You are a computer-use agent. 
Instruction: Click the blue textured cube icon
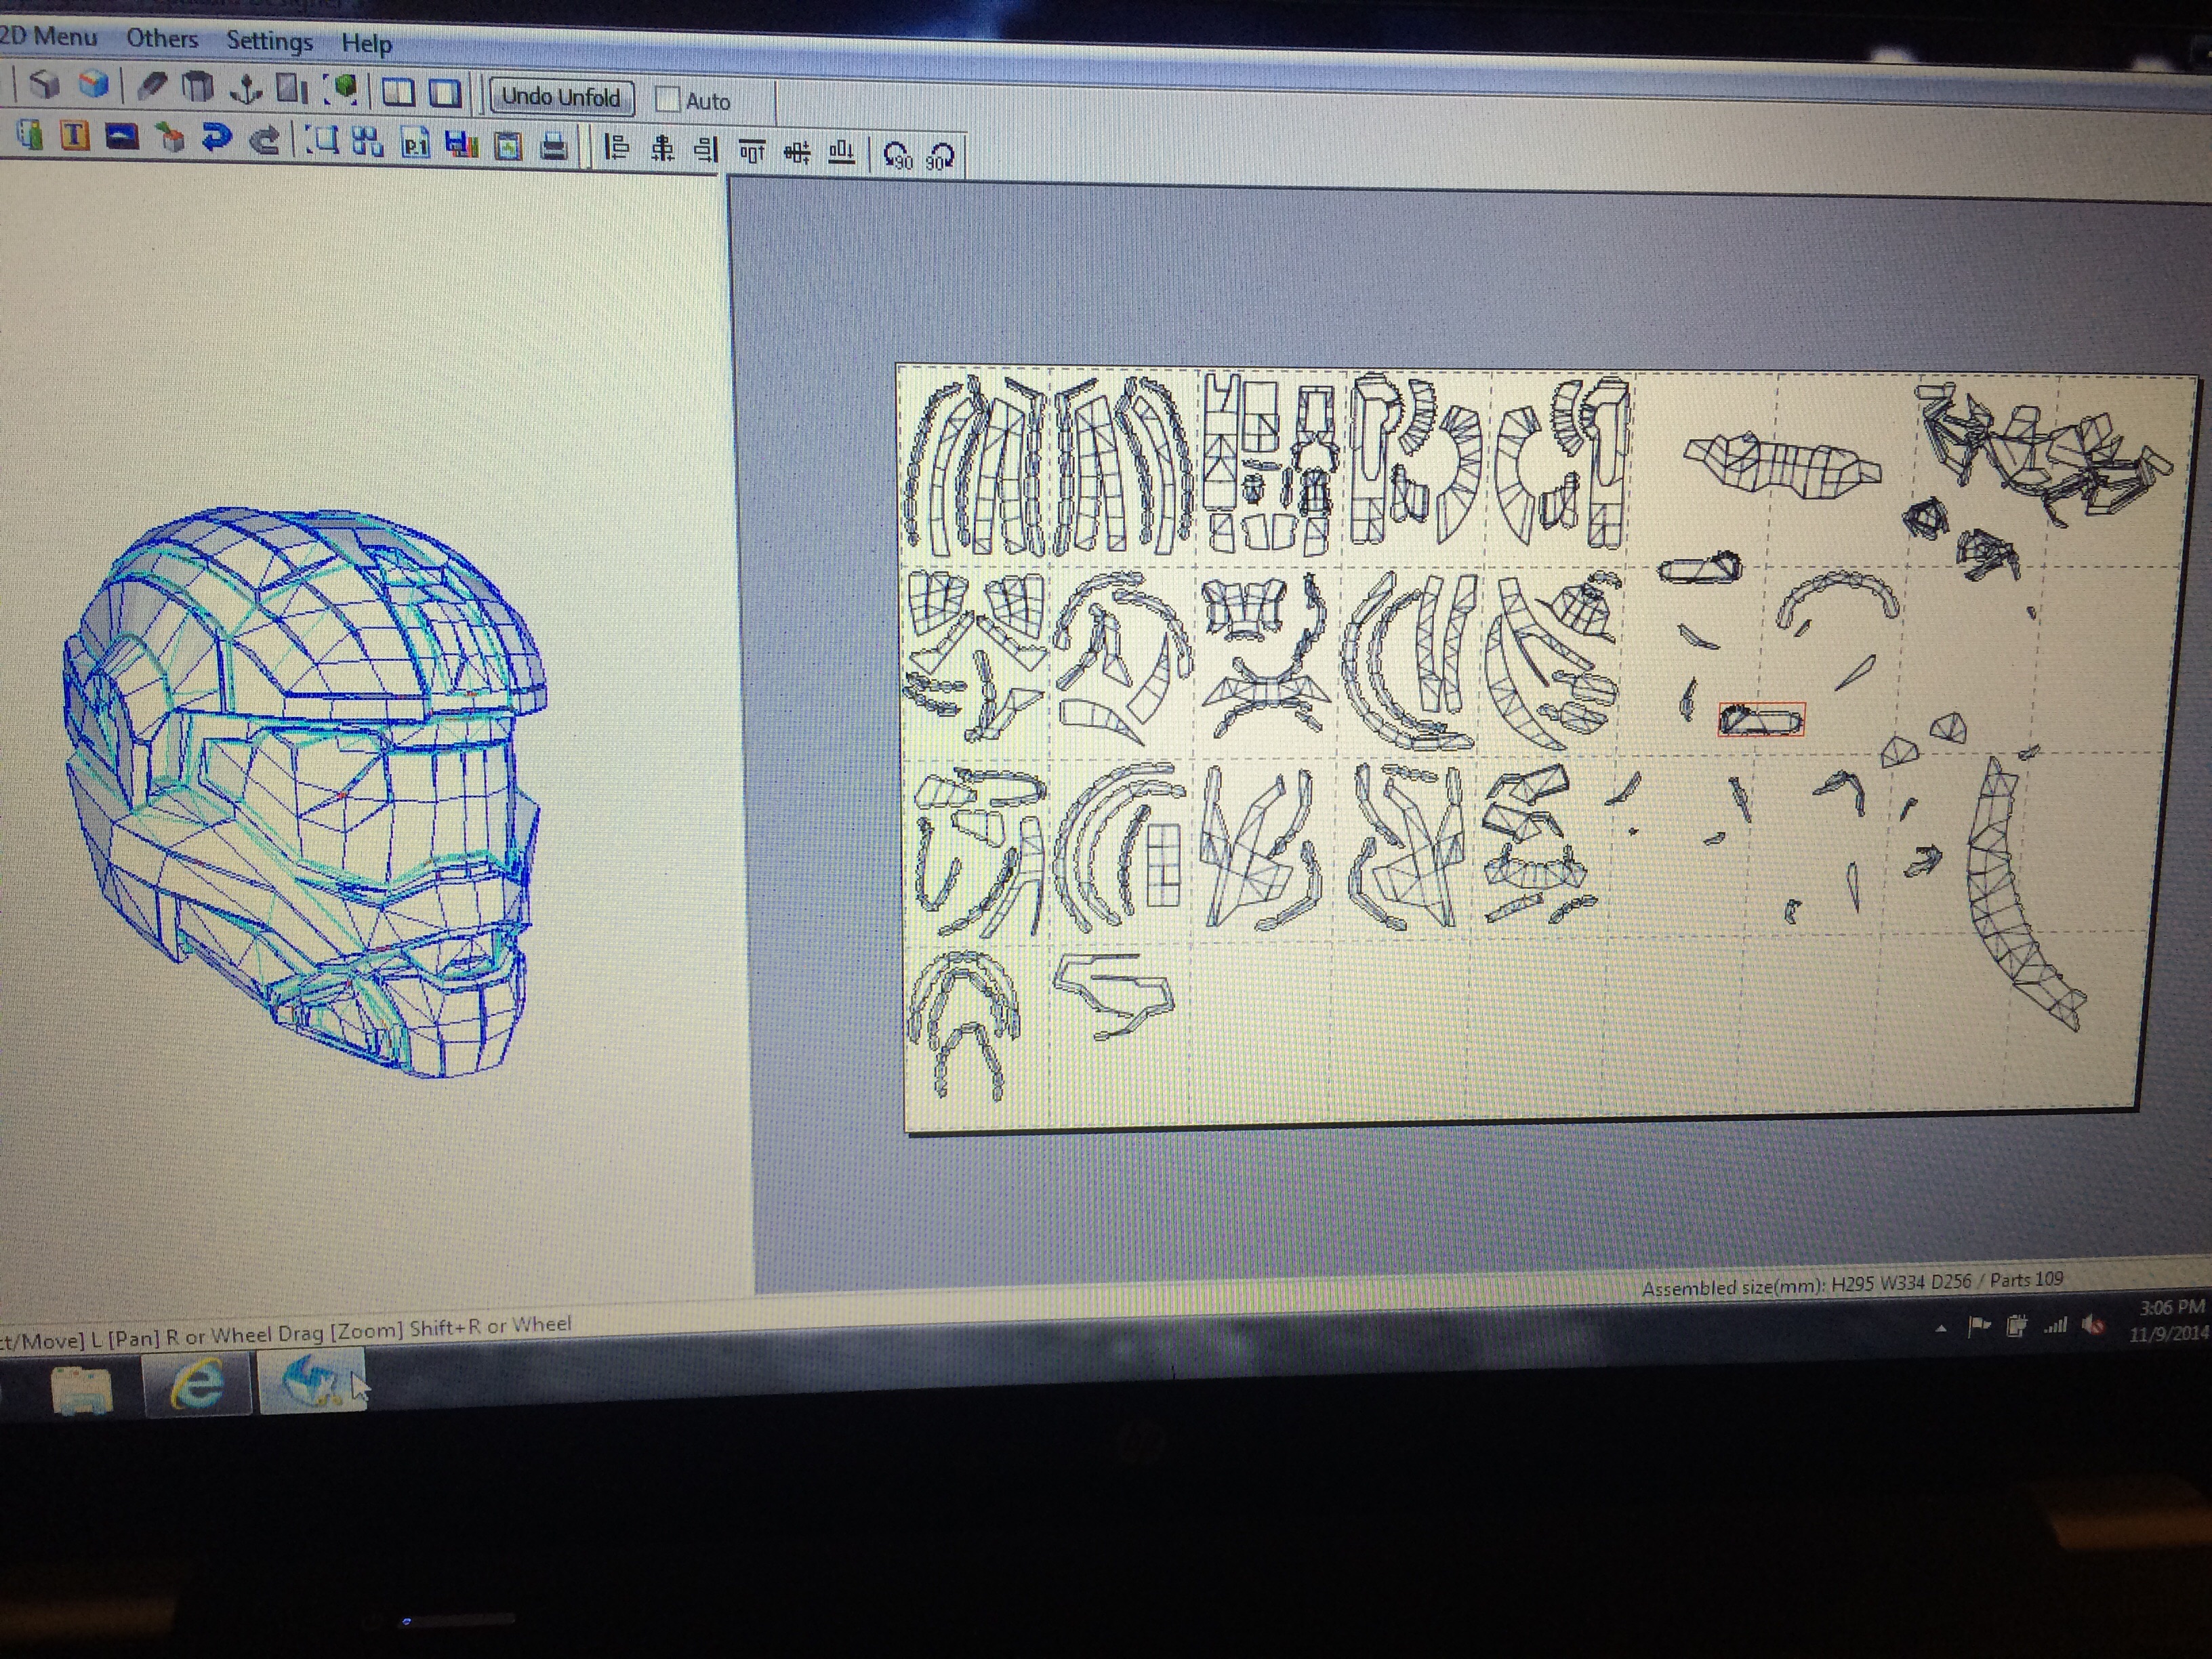(x=93, y=84)
